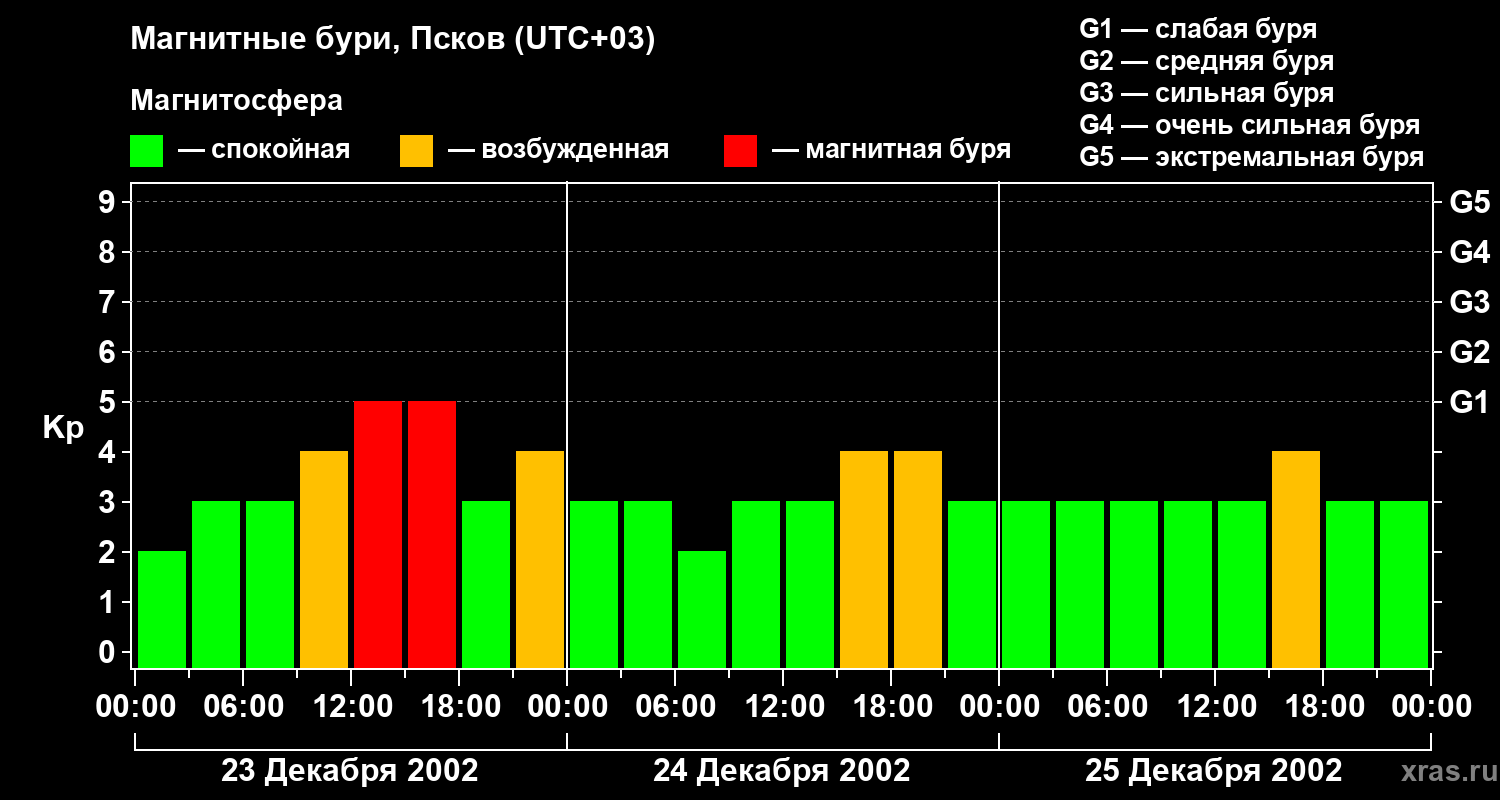Click the last orange bar of 23 December before midnight
The image size is (1500, 800).
click(x=540, y=560)
